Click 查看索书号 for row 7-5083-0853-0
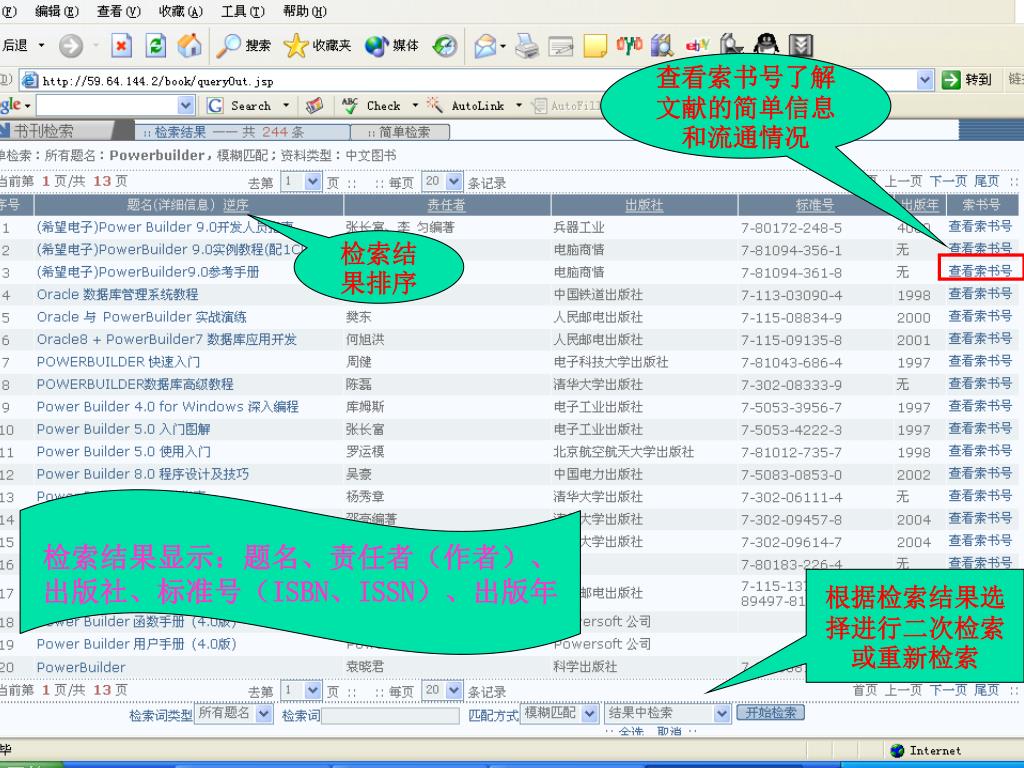1024x768 pixels. (980, 473)
